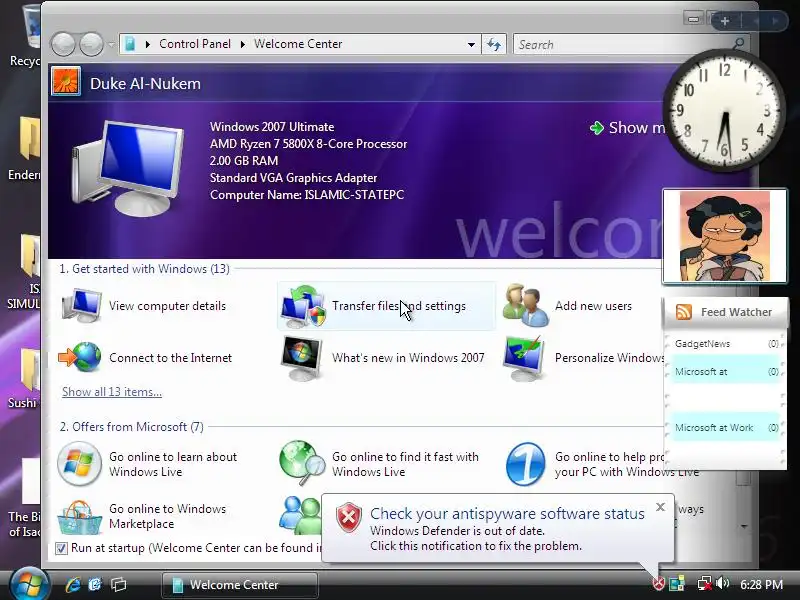The width and height of the screenshot is (800, 600).
Task: Click the clock gadget on sidebar
Action: coord(723,110)
